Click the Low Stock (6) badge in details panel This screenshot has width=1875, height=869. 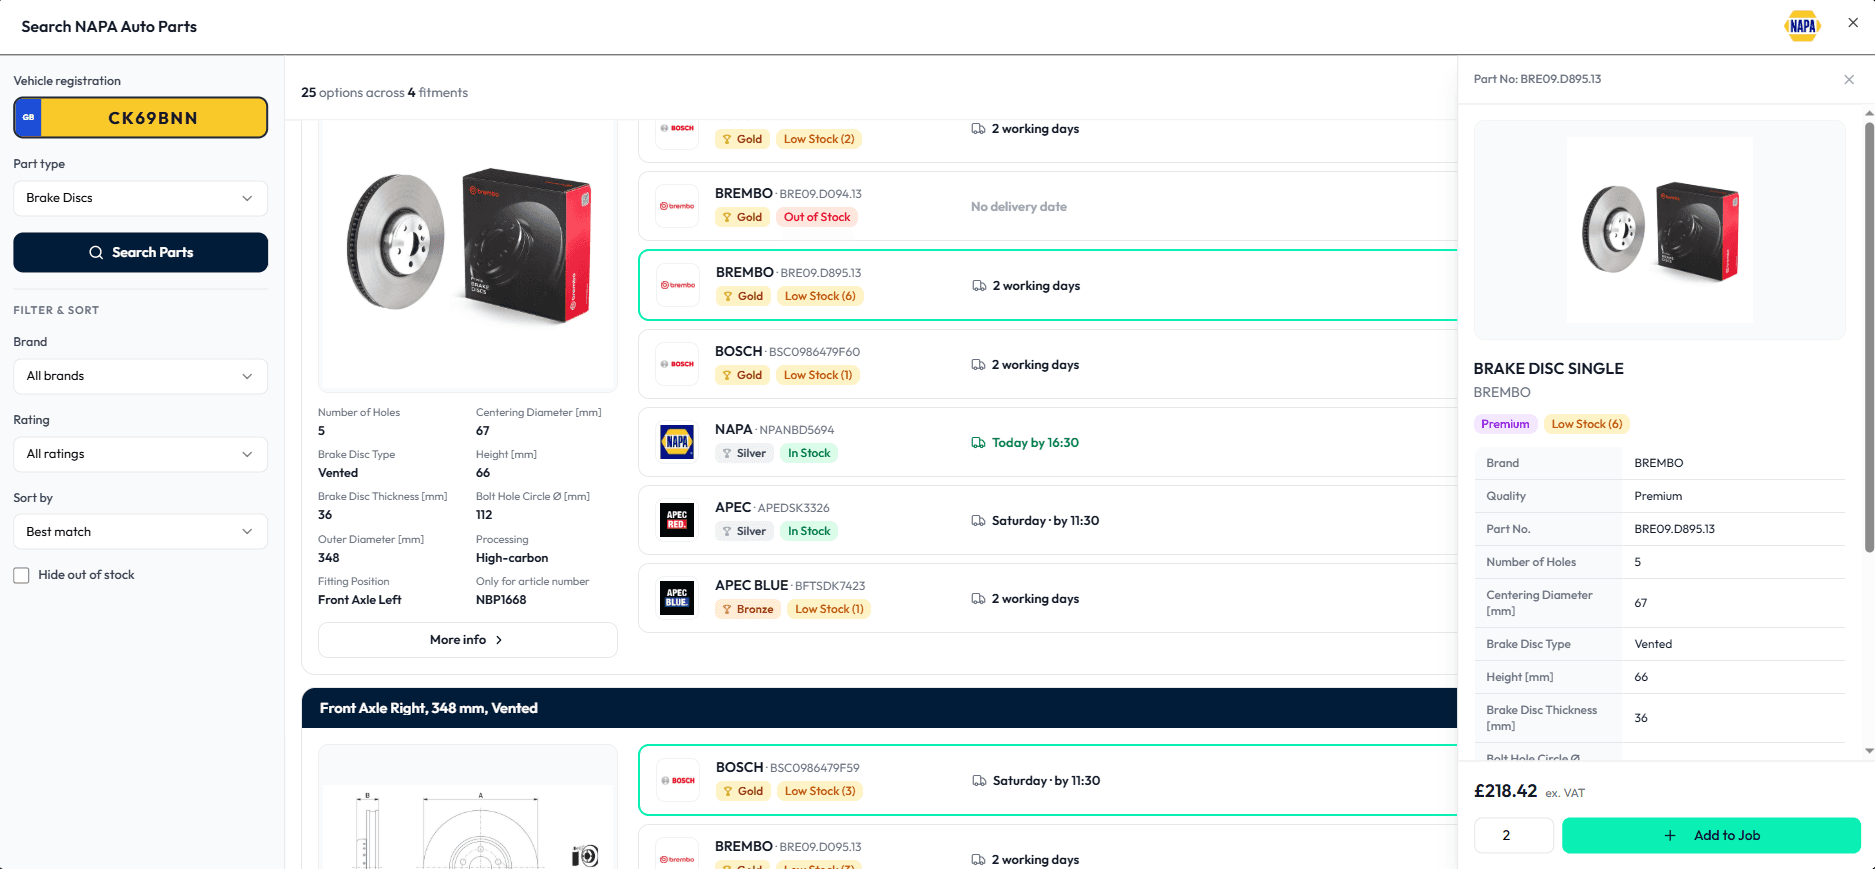pos(1586,424)
